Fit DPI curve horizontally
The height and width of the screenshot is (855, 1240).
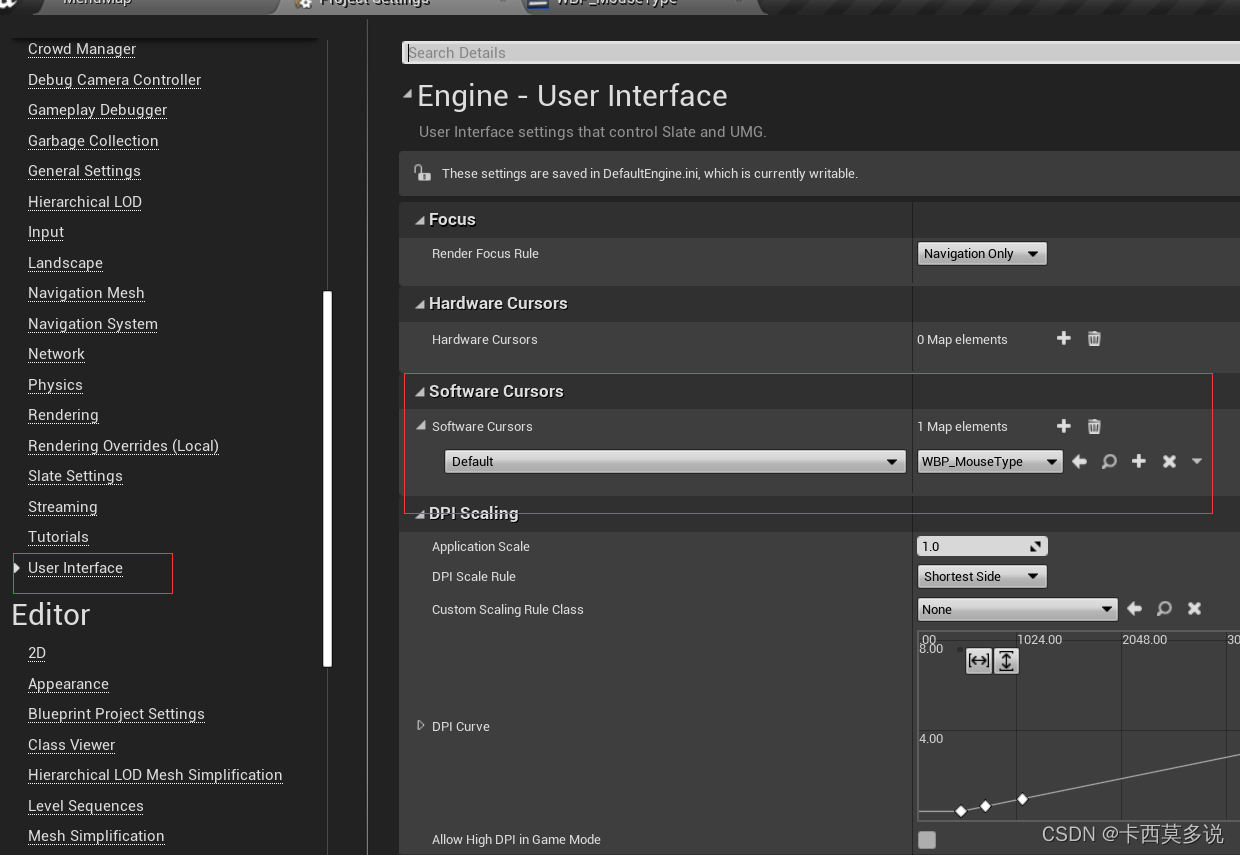tap(978, 661)
